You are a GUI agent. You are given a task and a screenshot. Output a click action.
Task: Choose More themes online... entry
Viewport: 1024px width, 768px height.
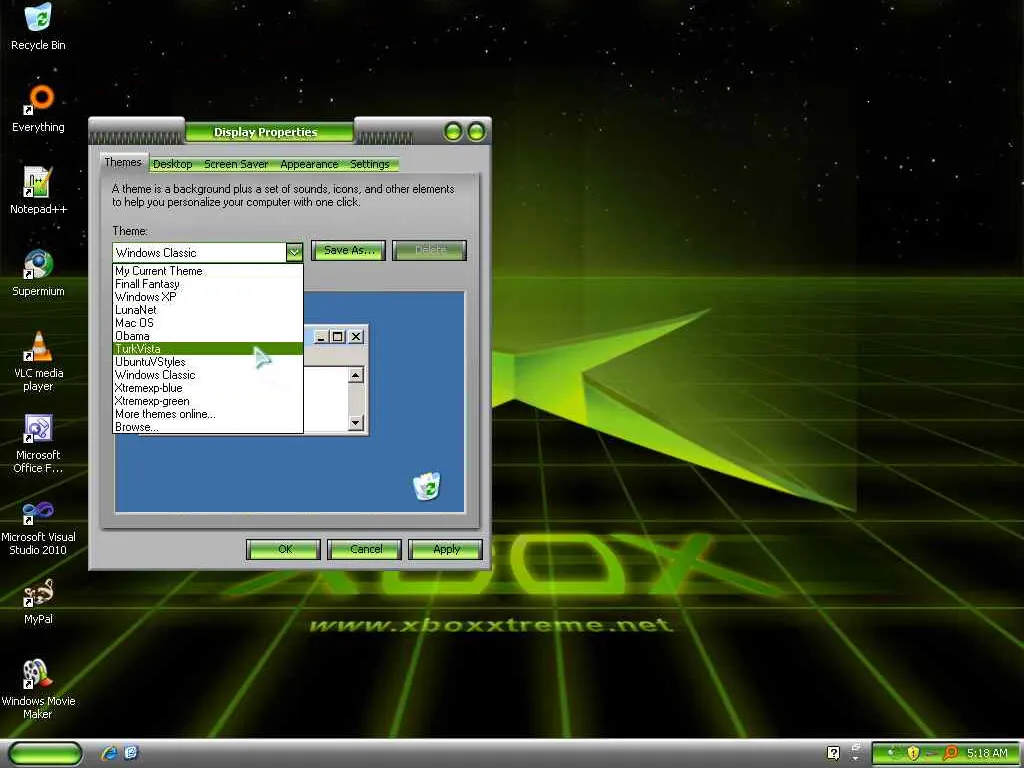click(x=208, y=414)
